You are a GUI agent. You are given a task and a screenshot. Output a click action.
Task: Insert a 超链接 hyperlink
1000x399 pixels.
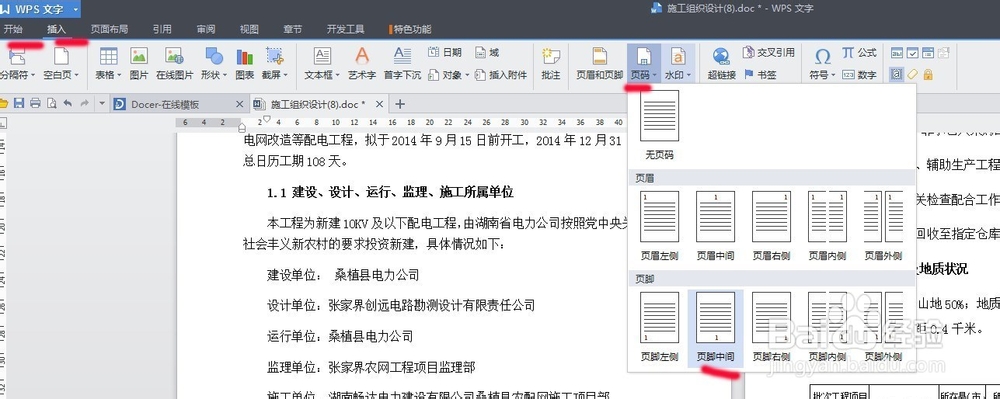(721, 63)
